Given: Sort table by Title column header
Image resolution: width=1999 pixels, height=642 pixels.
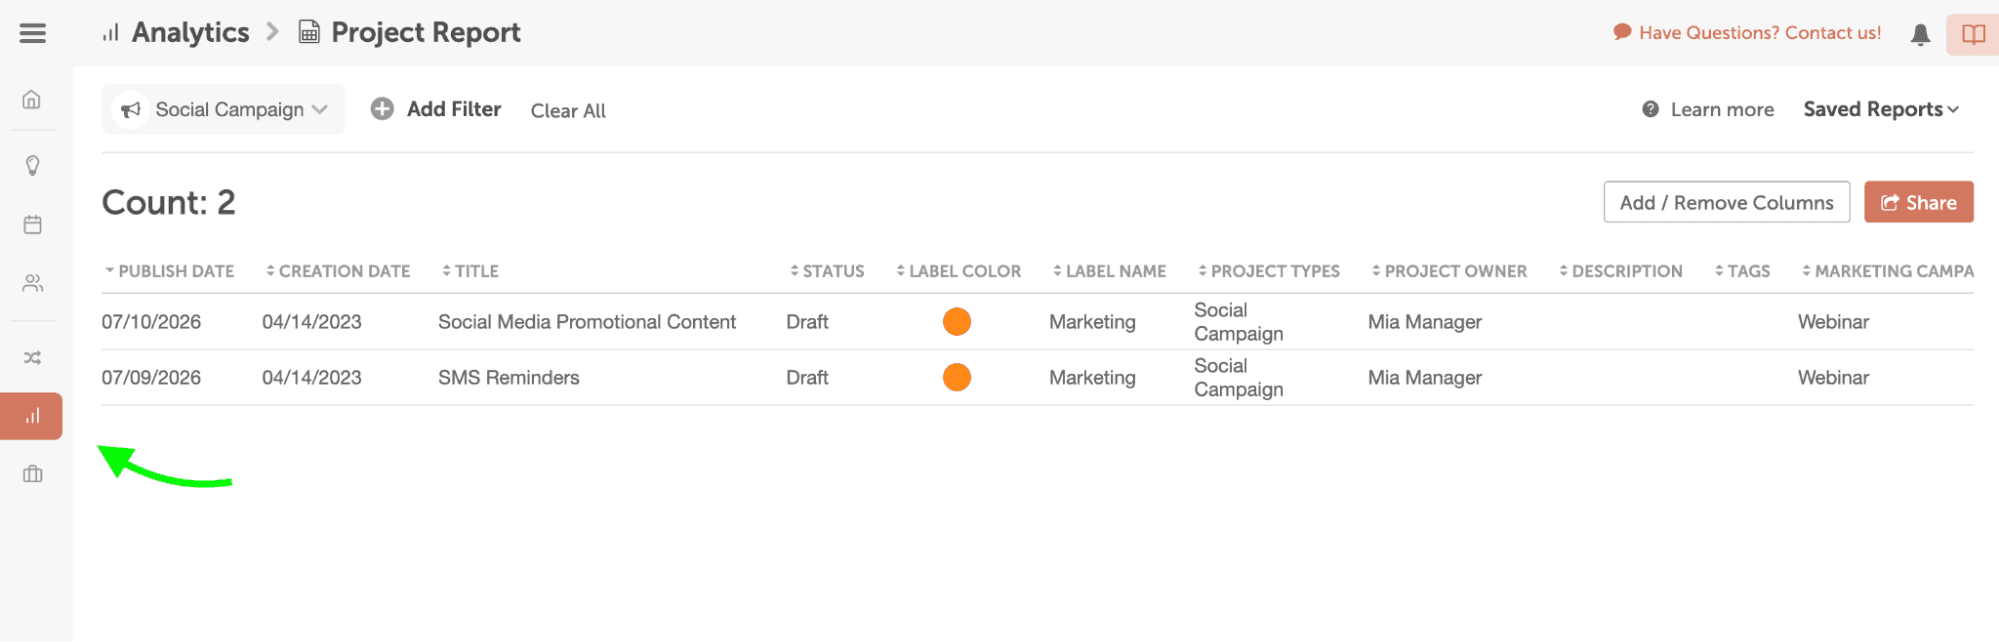Looking at the screenshot, I should [x=470, y=271].
